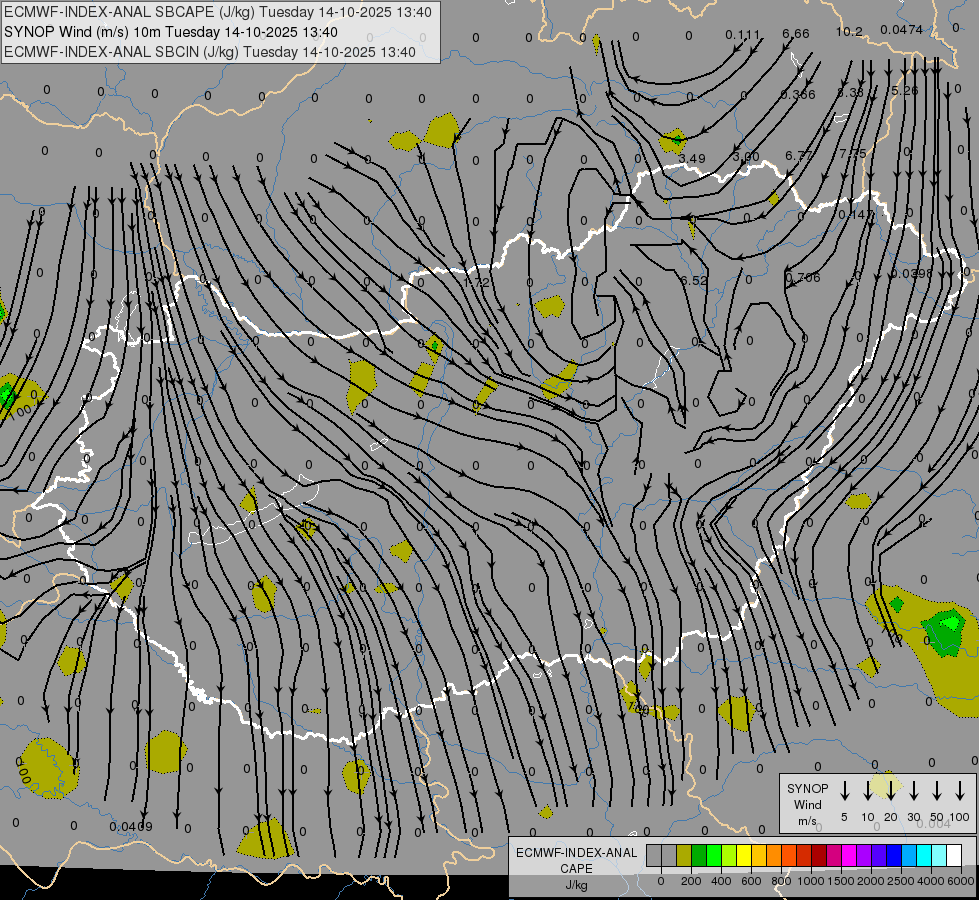The height and width of the screenshot is (900, 979).
Task: Click the 200 tick label on CAPE scale
Action: point(691,881)
